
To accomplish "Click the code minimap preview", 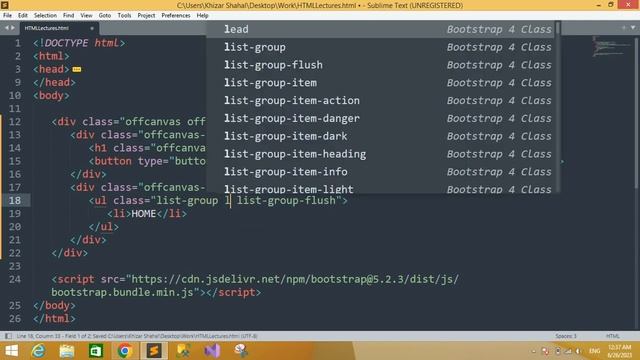I will pos(611,47).
